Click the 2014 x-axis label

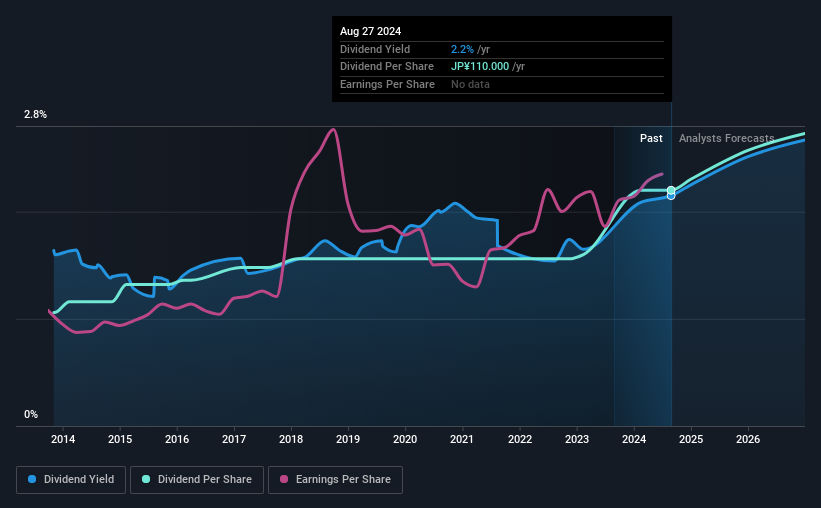(63, 439)
